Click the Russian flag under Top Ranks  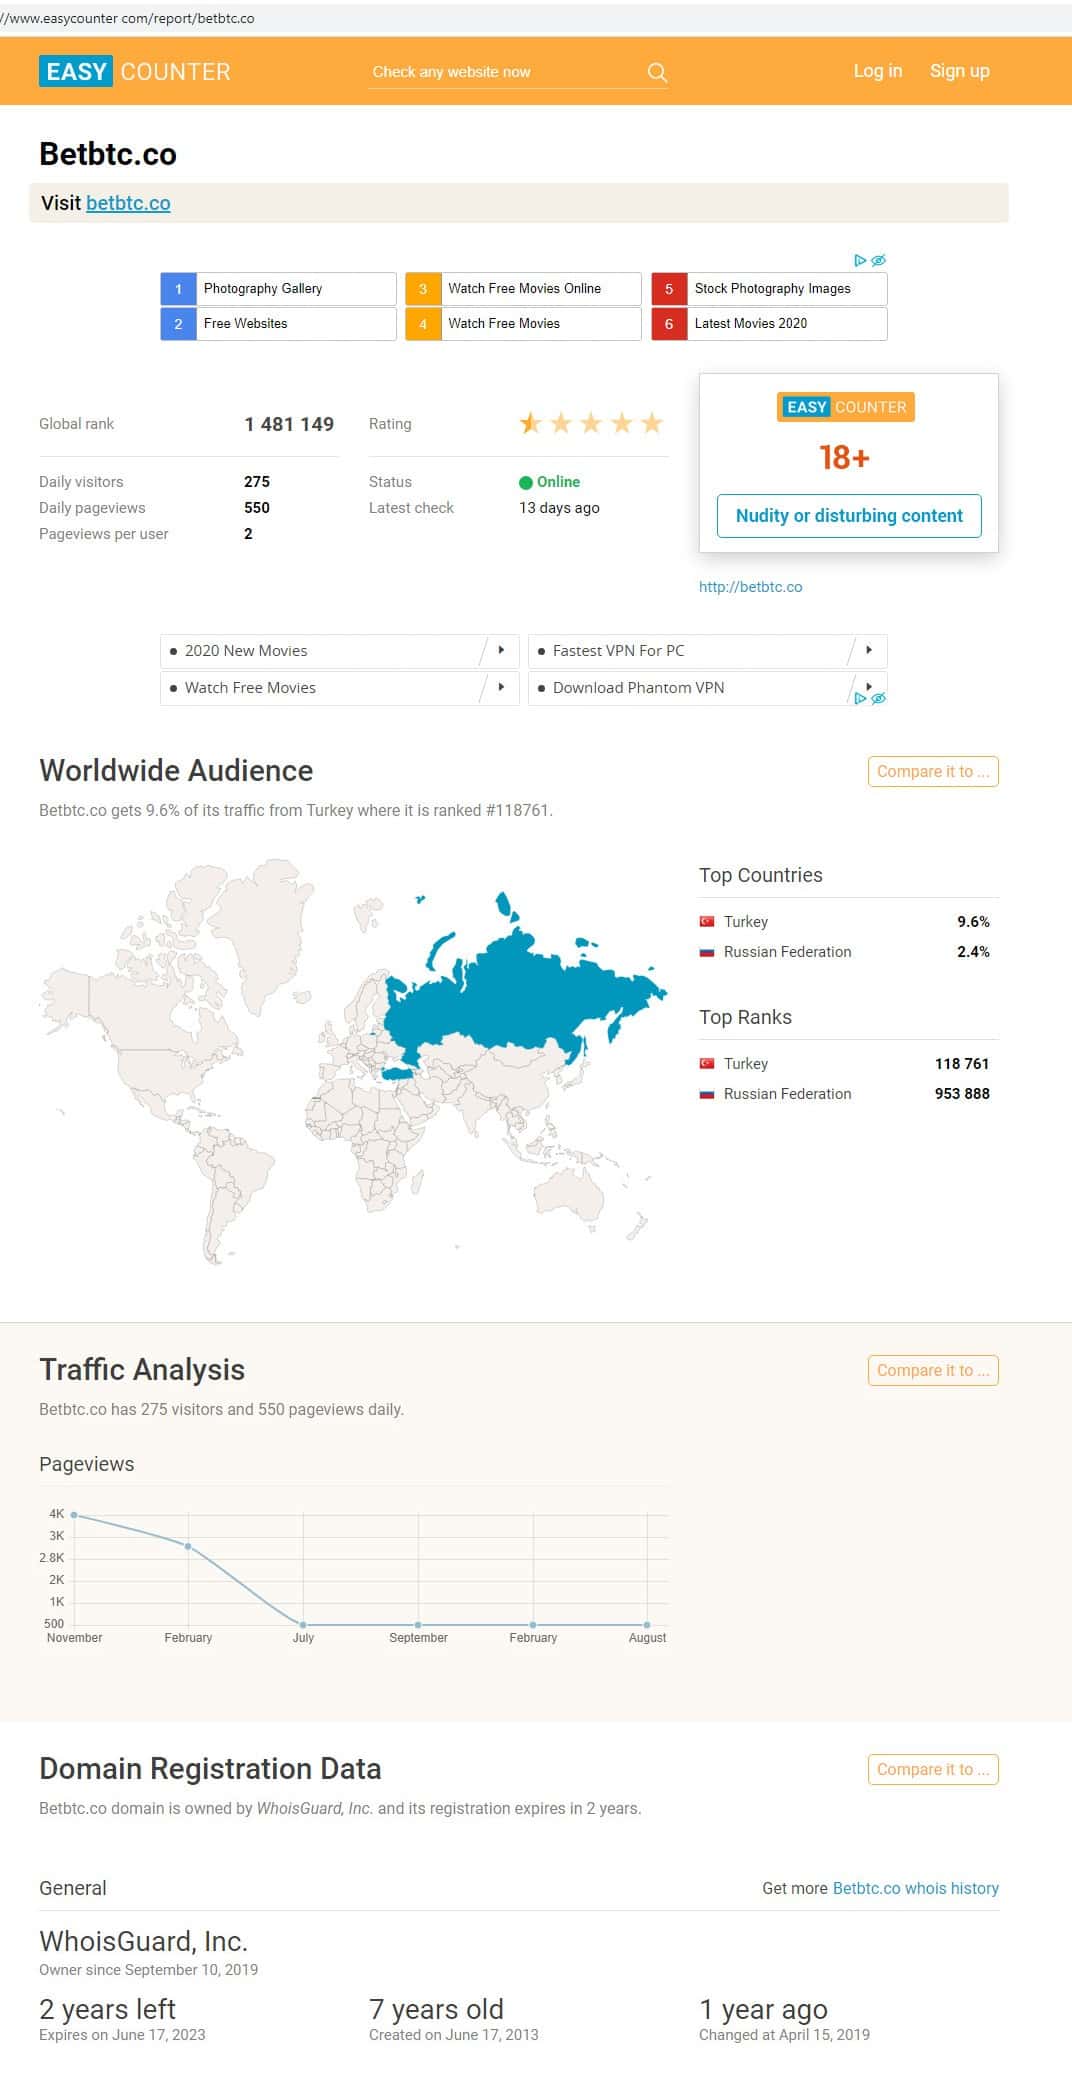pos(707,1094)
